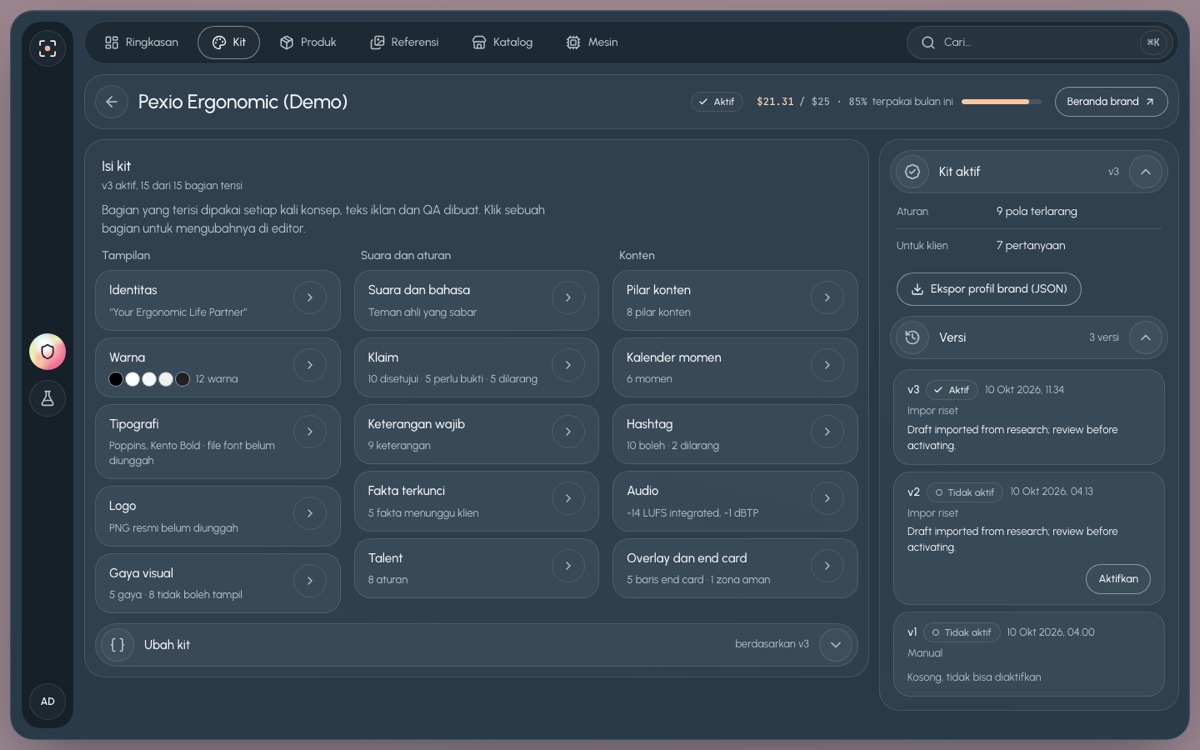Viewport: 1200px width, 750px height.
Task: Select the Kit tab
Action: tap(229, 43)
